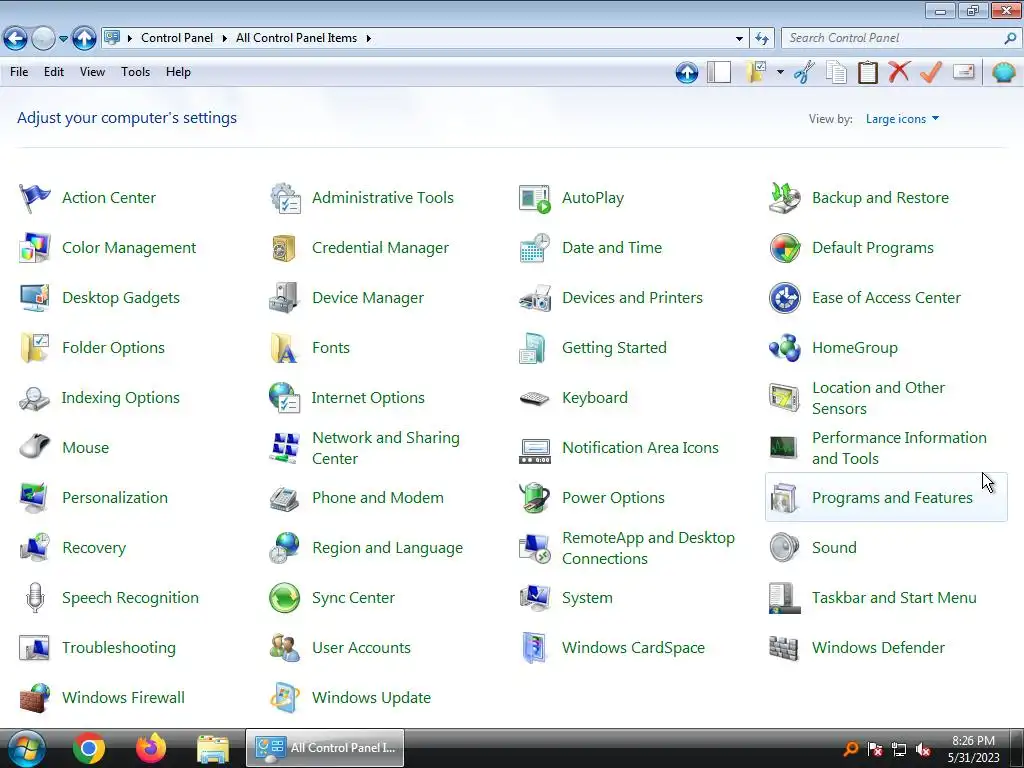Open Default Programs icon
The height and width of the screenshot is (768, 1024).
[784, 248]
